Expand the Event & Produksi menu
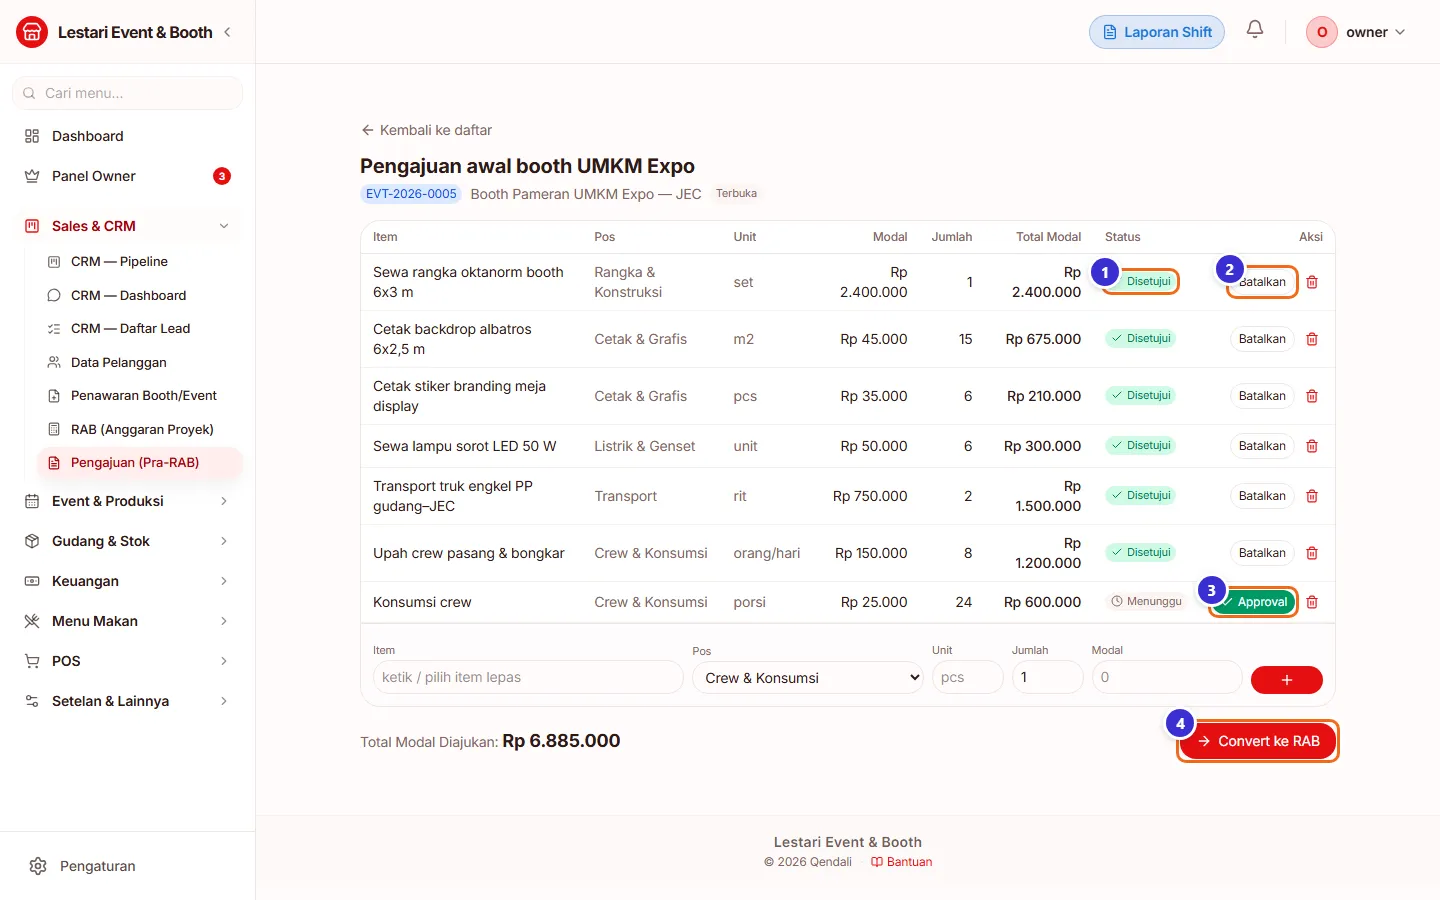 pyautogui.click(x=128, y=501)
